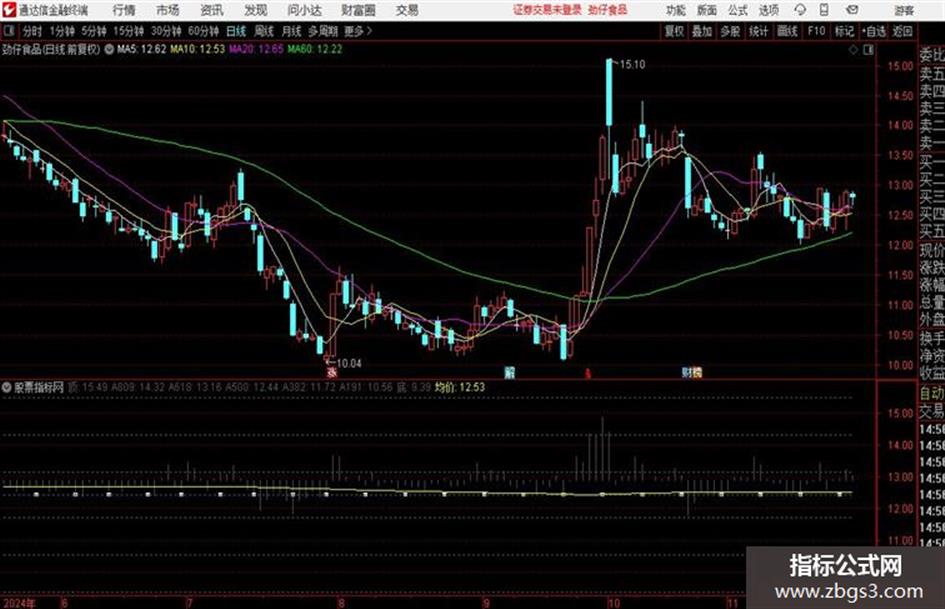Open the 功能 menu

tap(676, 10)
